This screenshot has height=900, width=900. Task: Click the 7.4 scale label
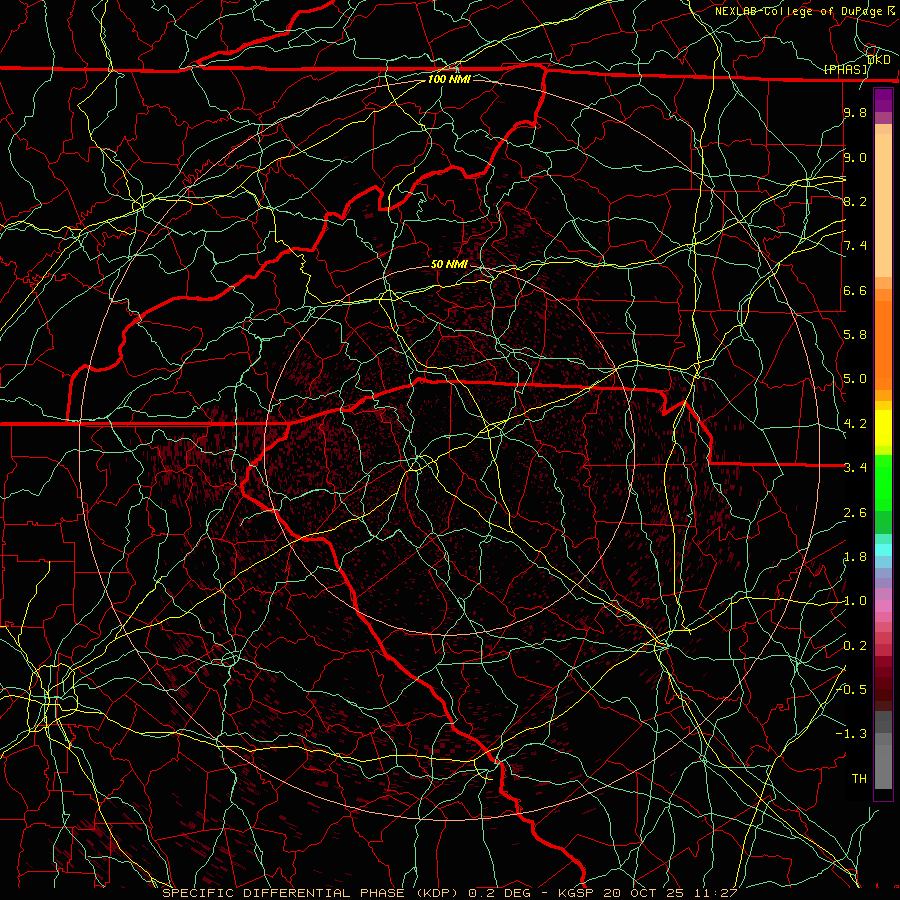click(x=855, y=246)
